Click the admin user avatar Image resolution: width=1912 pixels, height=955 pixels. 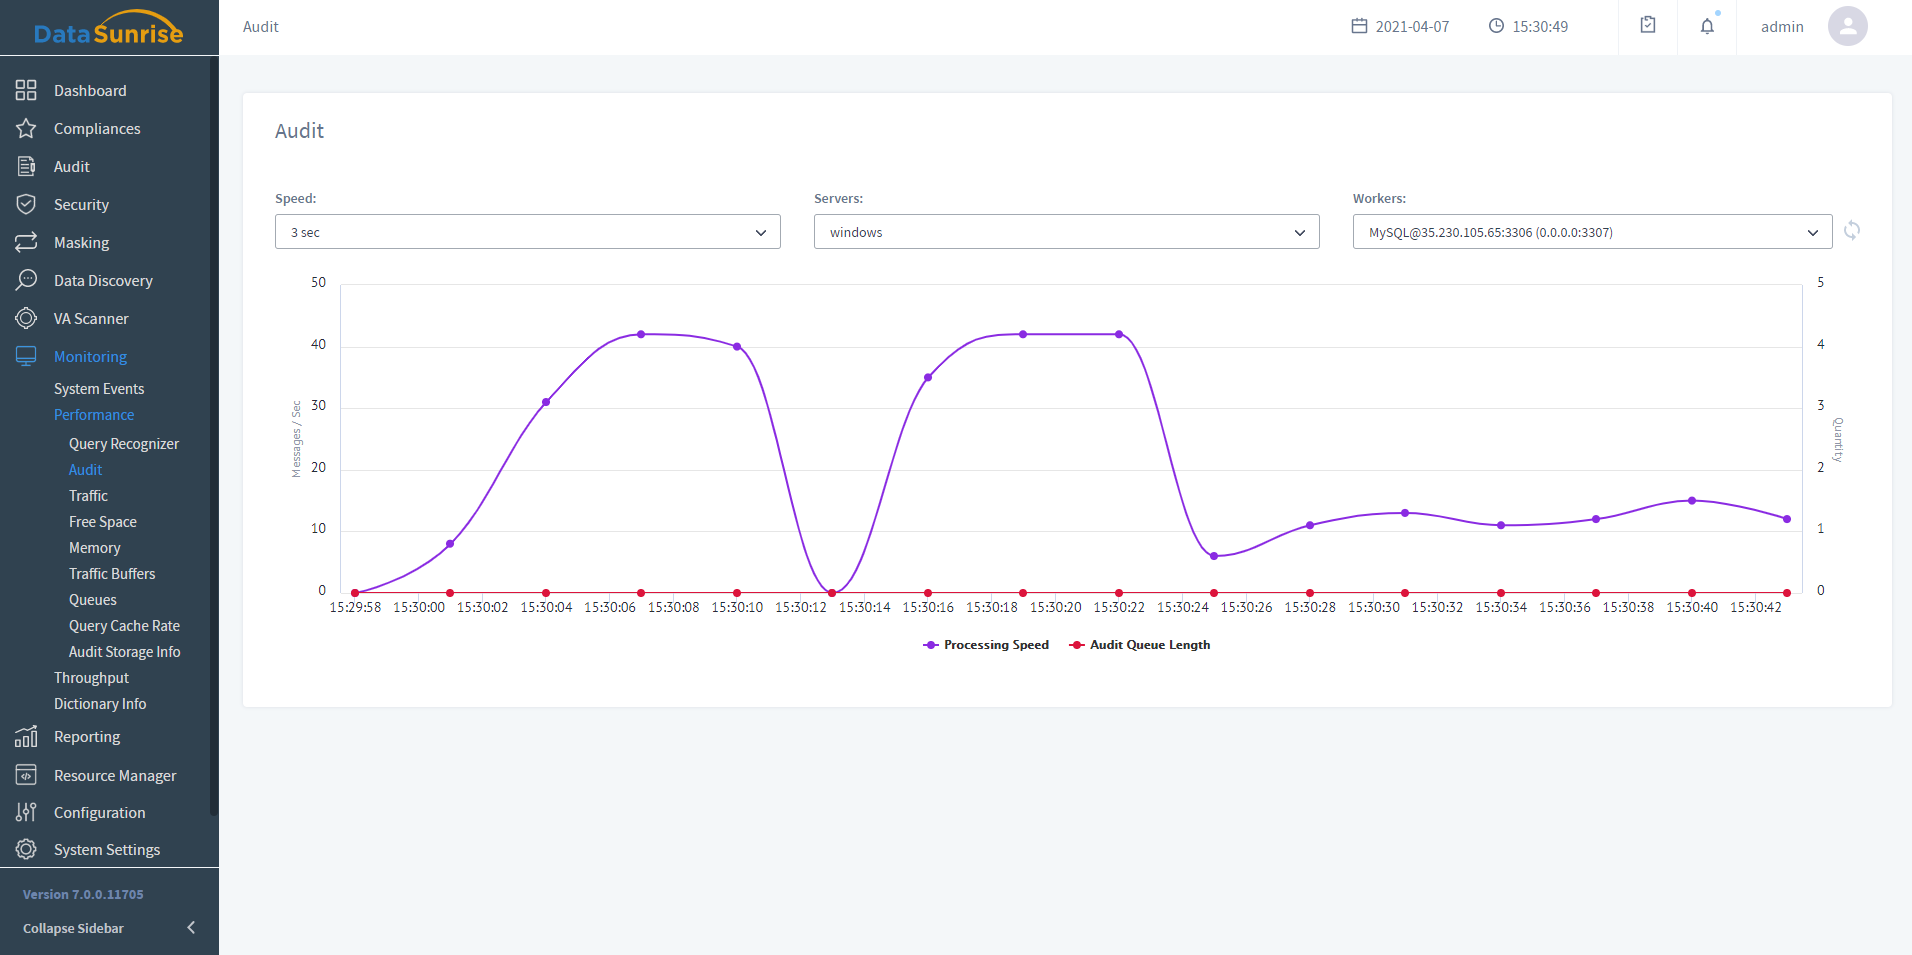pos(1847,27)
